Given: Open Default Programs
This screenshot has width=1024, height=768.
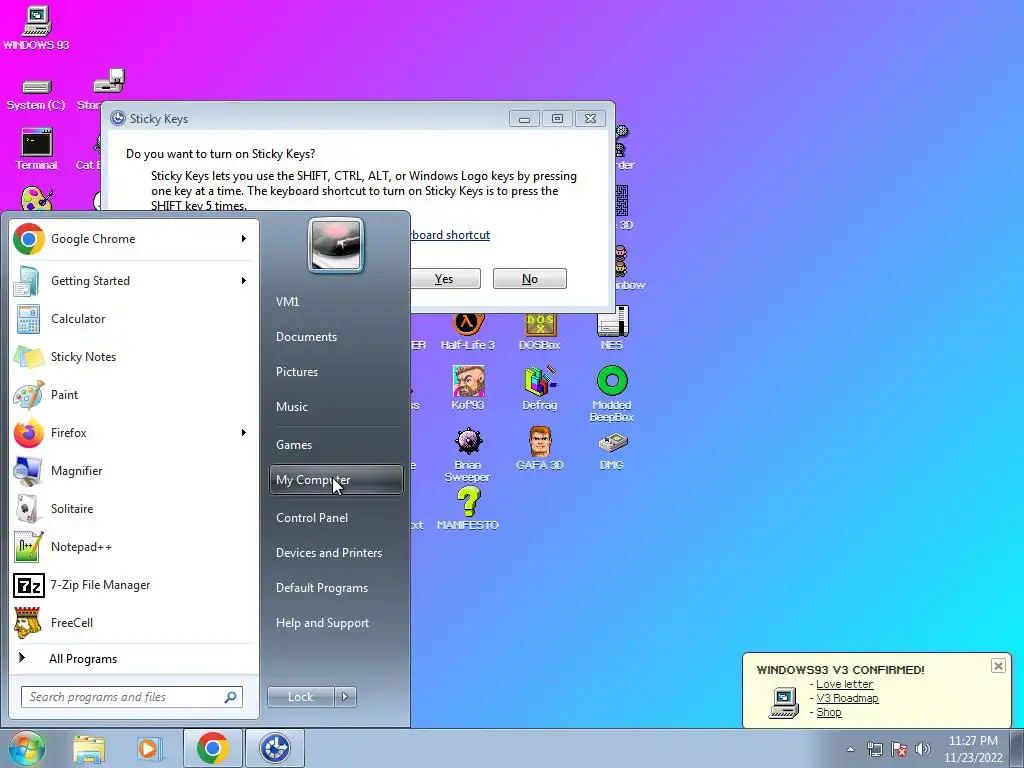Looking at the screenshot, I should coord(336,588).
